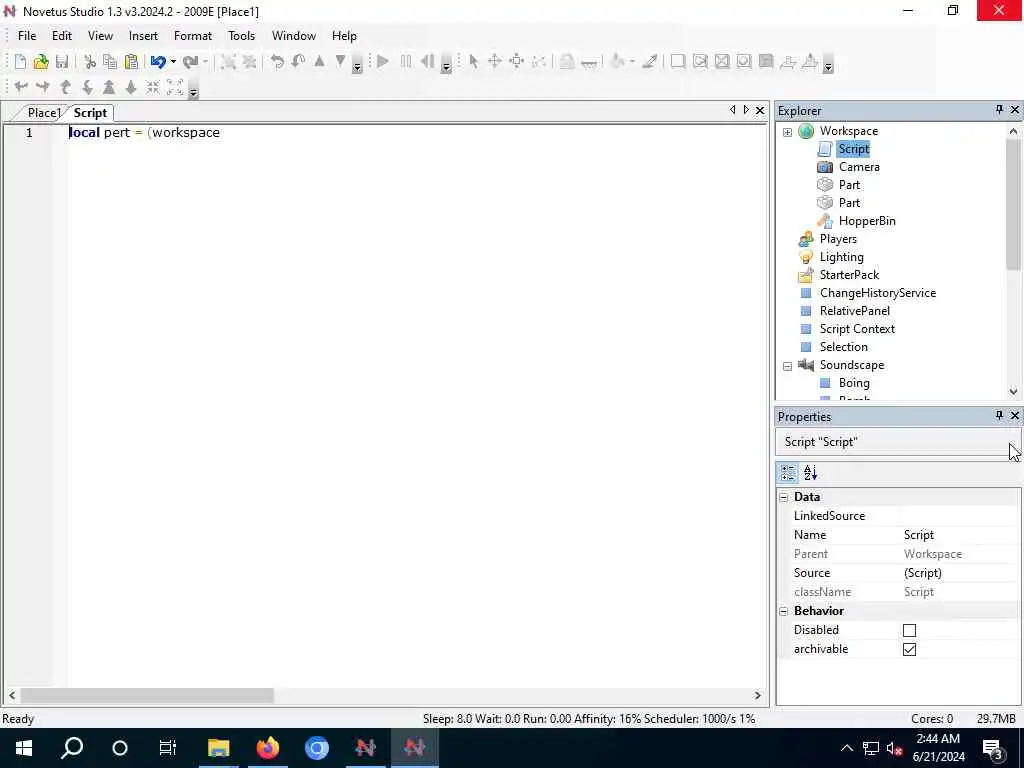Open the Redo history dropdown arrow
Image resolution: width=1024 pixels, height=768 pixels.
click(205, 62)
